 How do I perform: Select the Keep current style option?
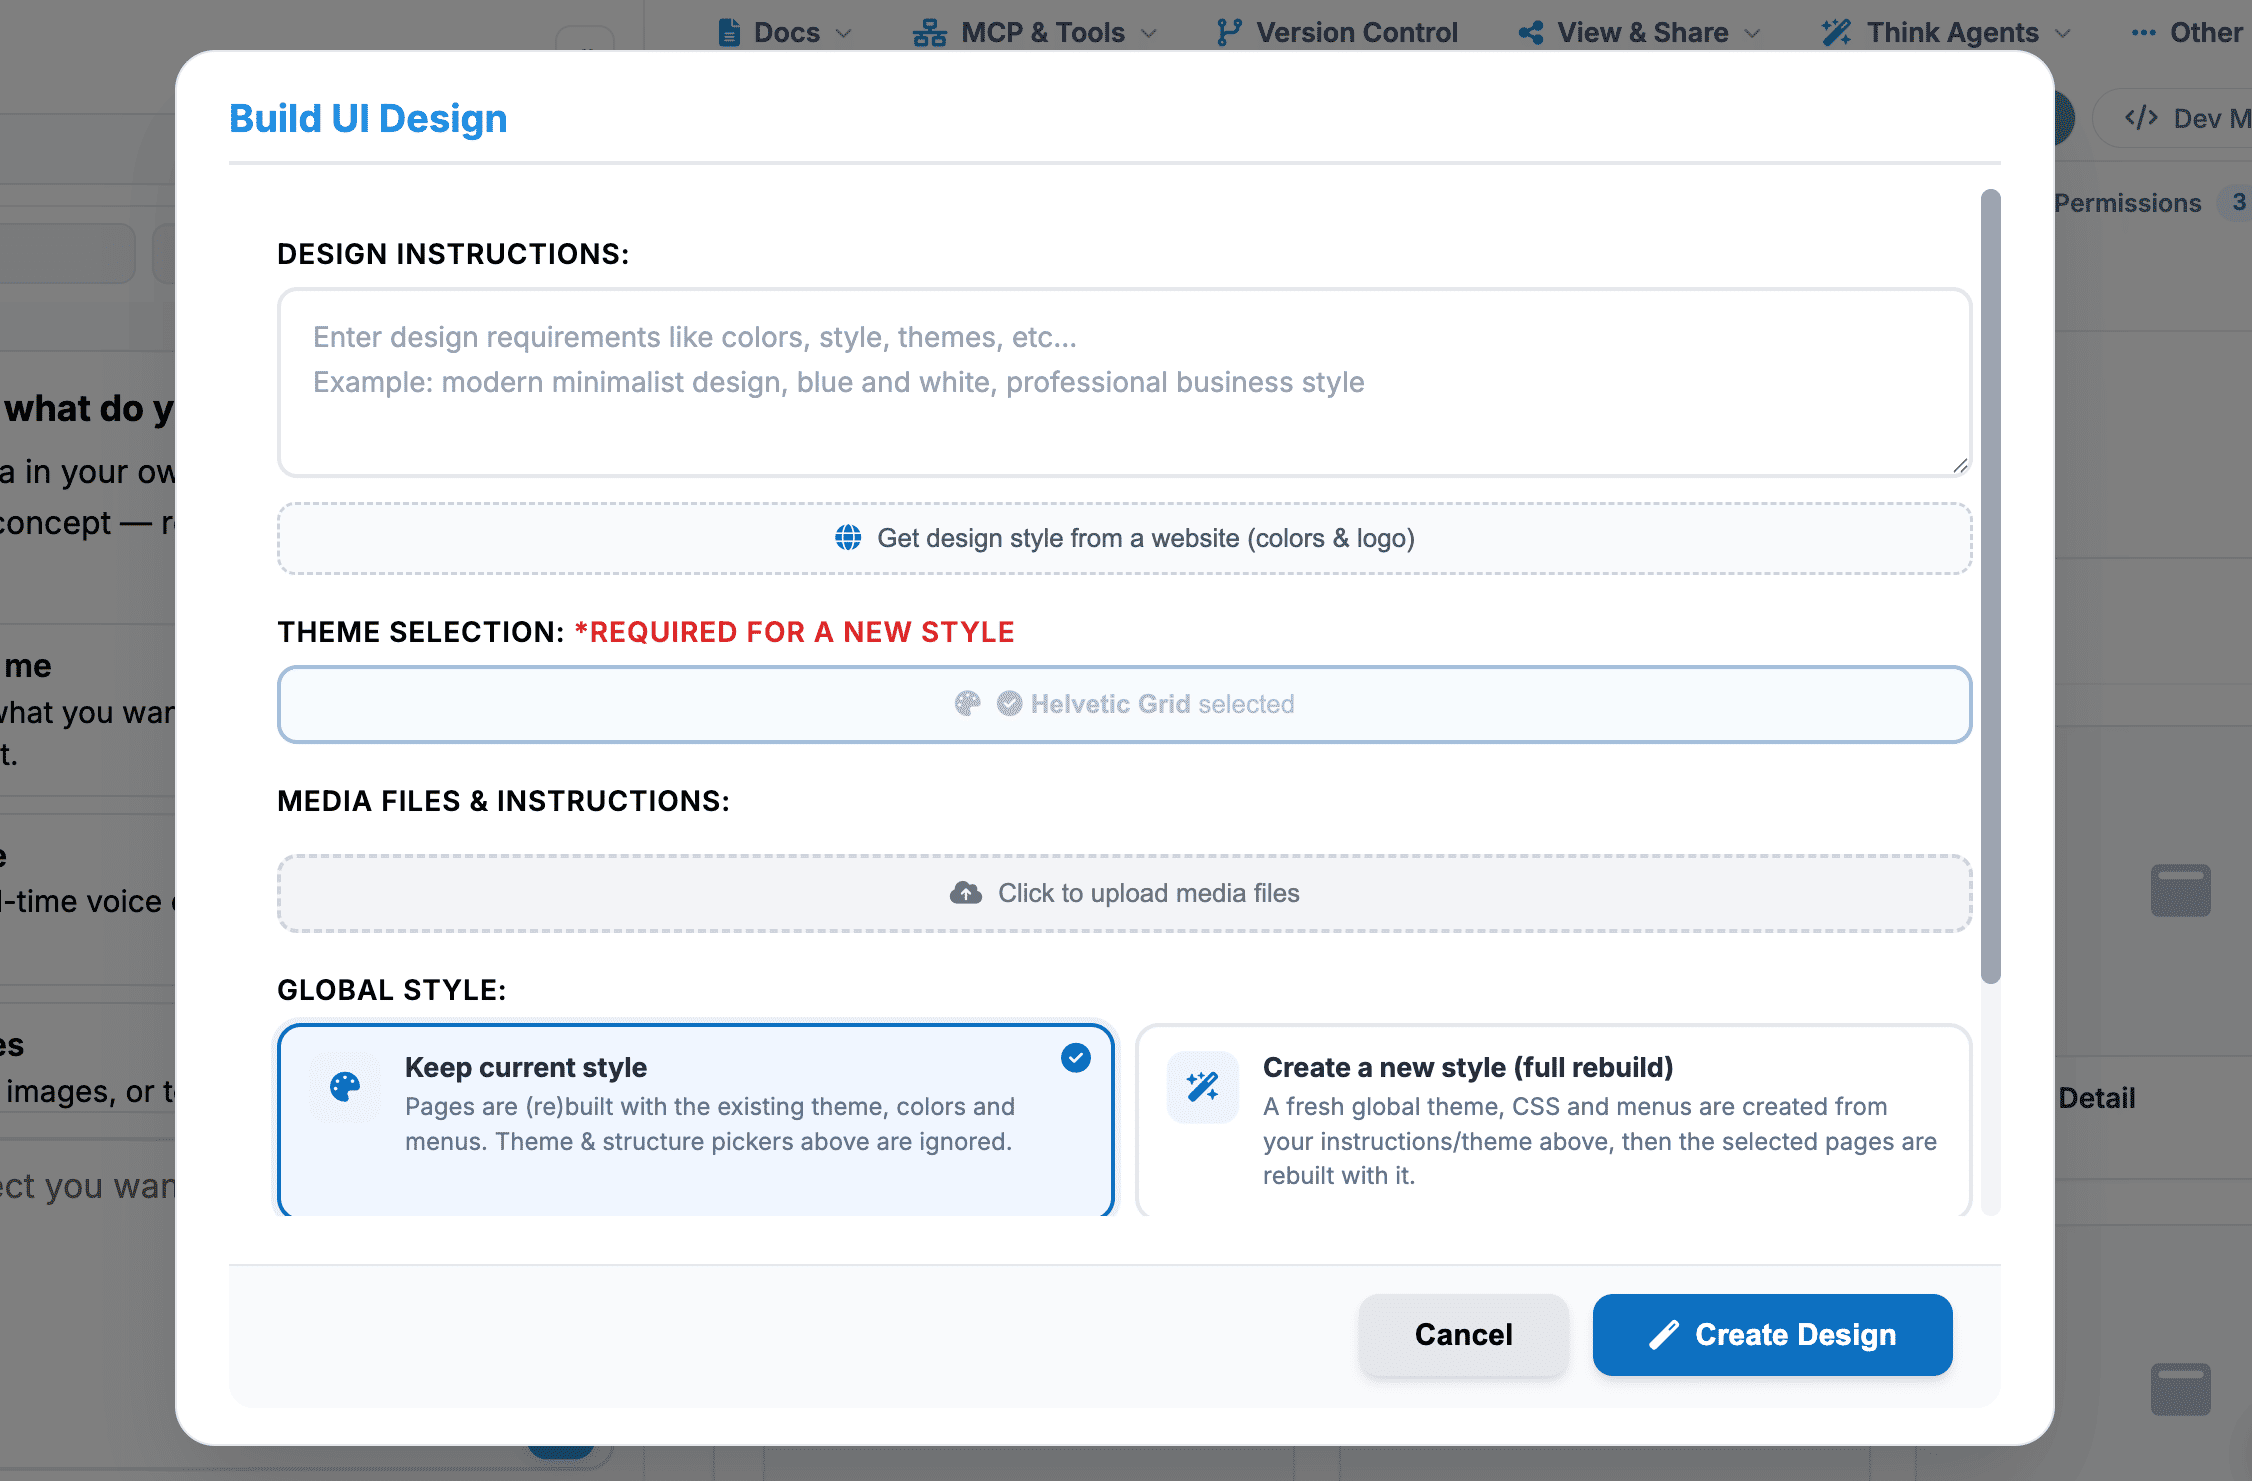coord(696,1120)
